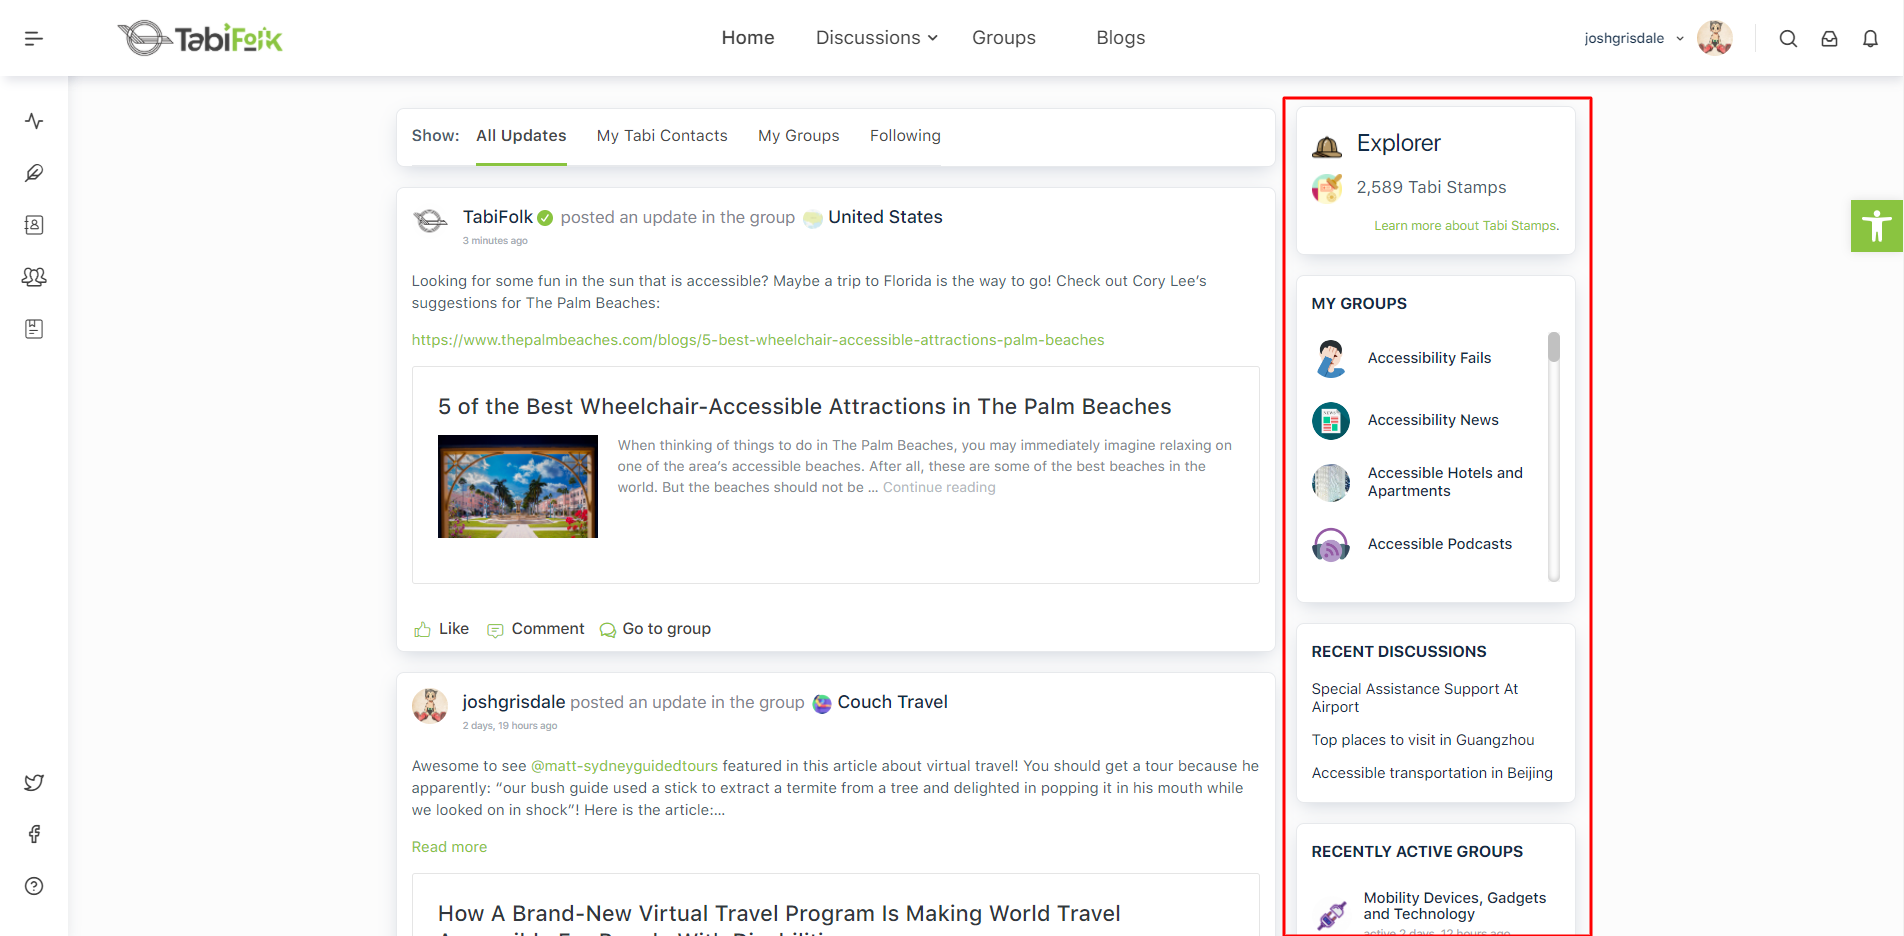The width and height of the screenshot is (1904, 936).
Task: Click Read more on joshgrisdale post
Action: click(x=449, y=847)
